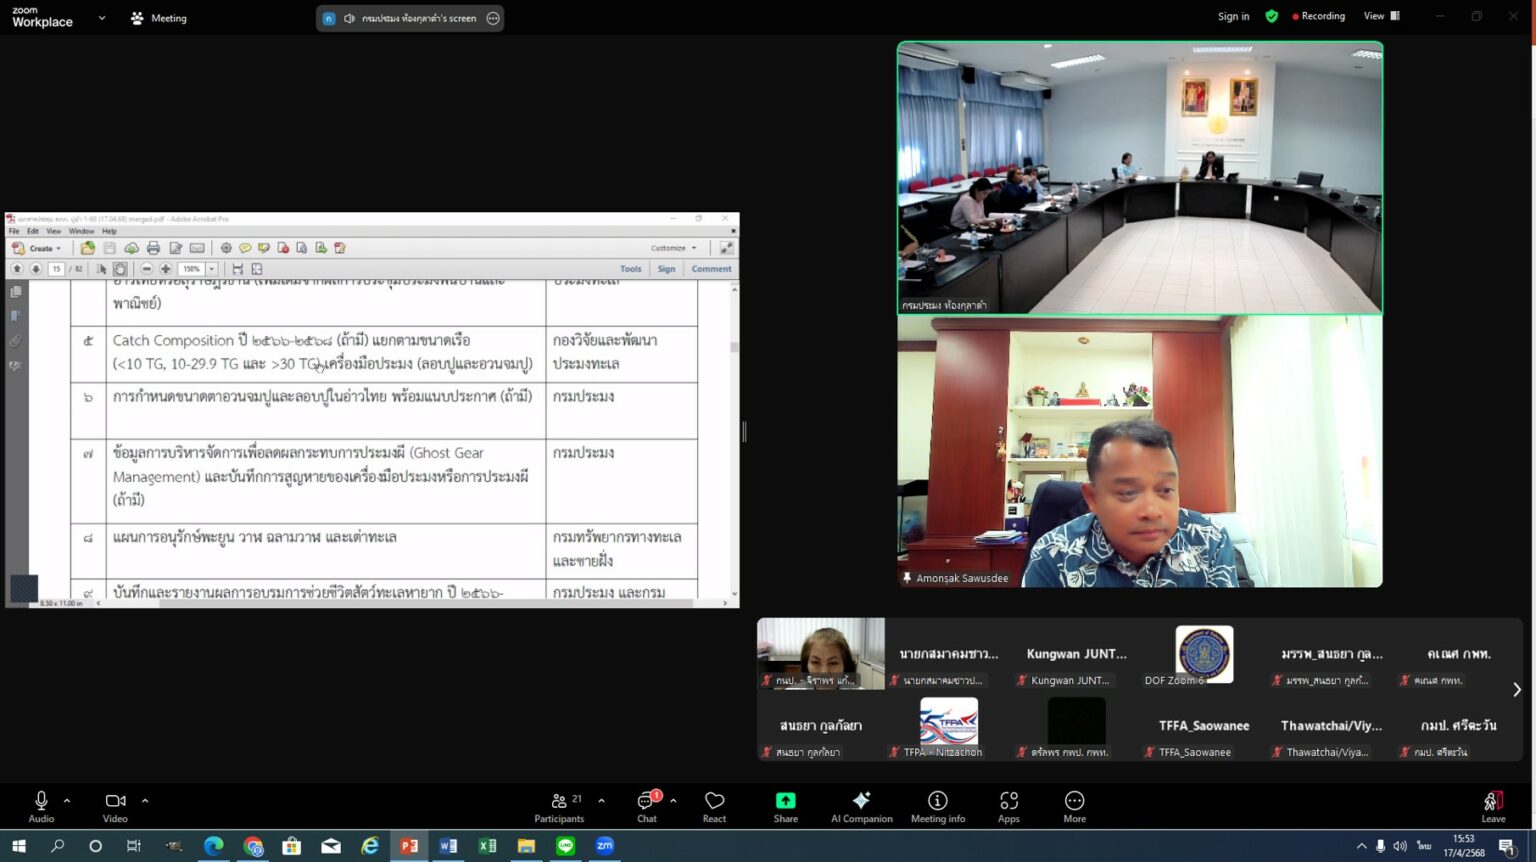This screenshot has width=1536, height=862.
Task: Expand the Video options arrow
Action: [145, 801]
